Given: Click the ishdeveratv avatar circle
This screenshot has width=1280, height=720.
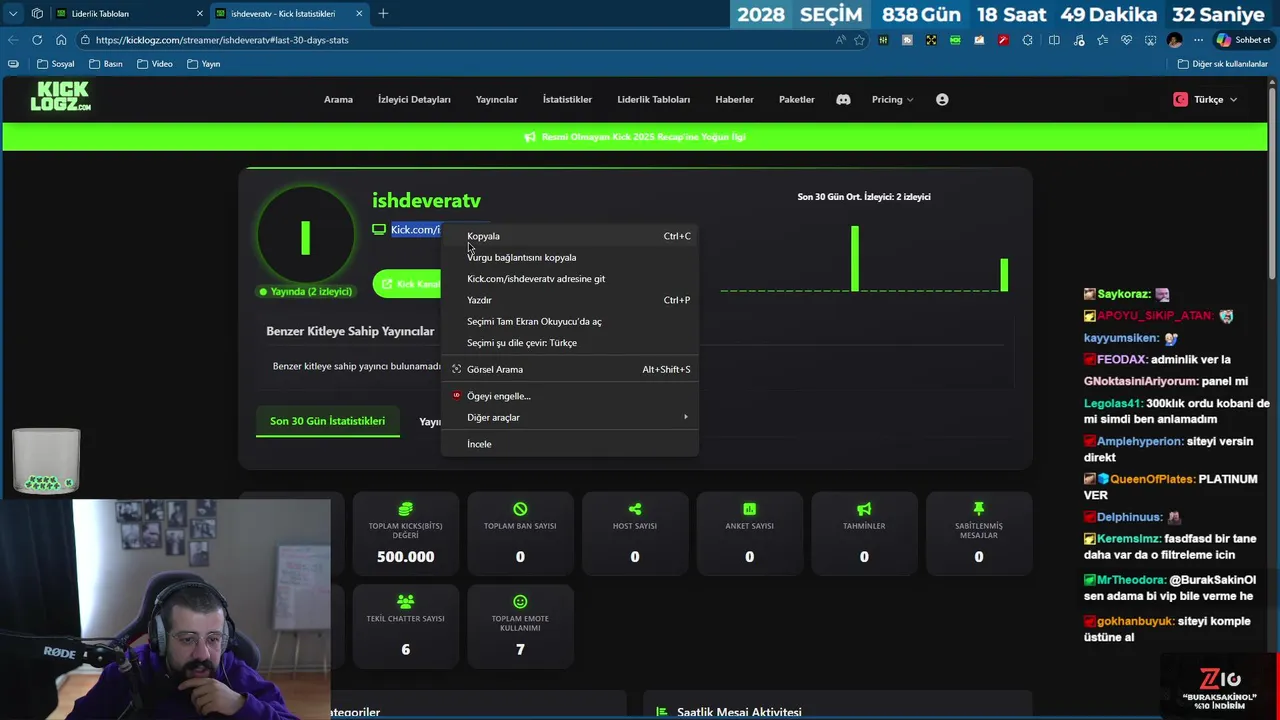Looking at the screenshot, I should pyautogui.click(x=306, y=236).
